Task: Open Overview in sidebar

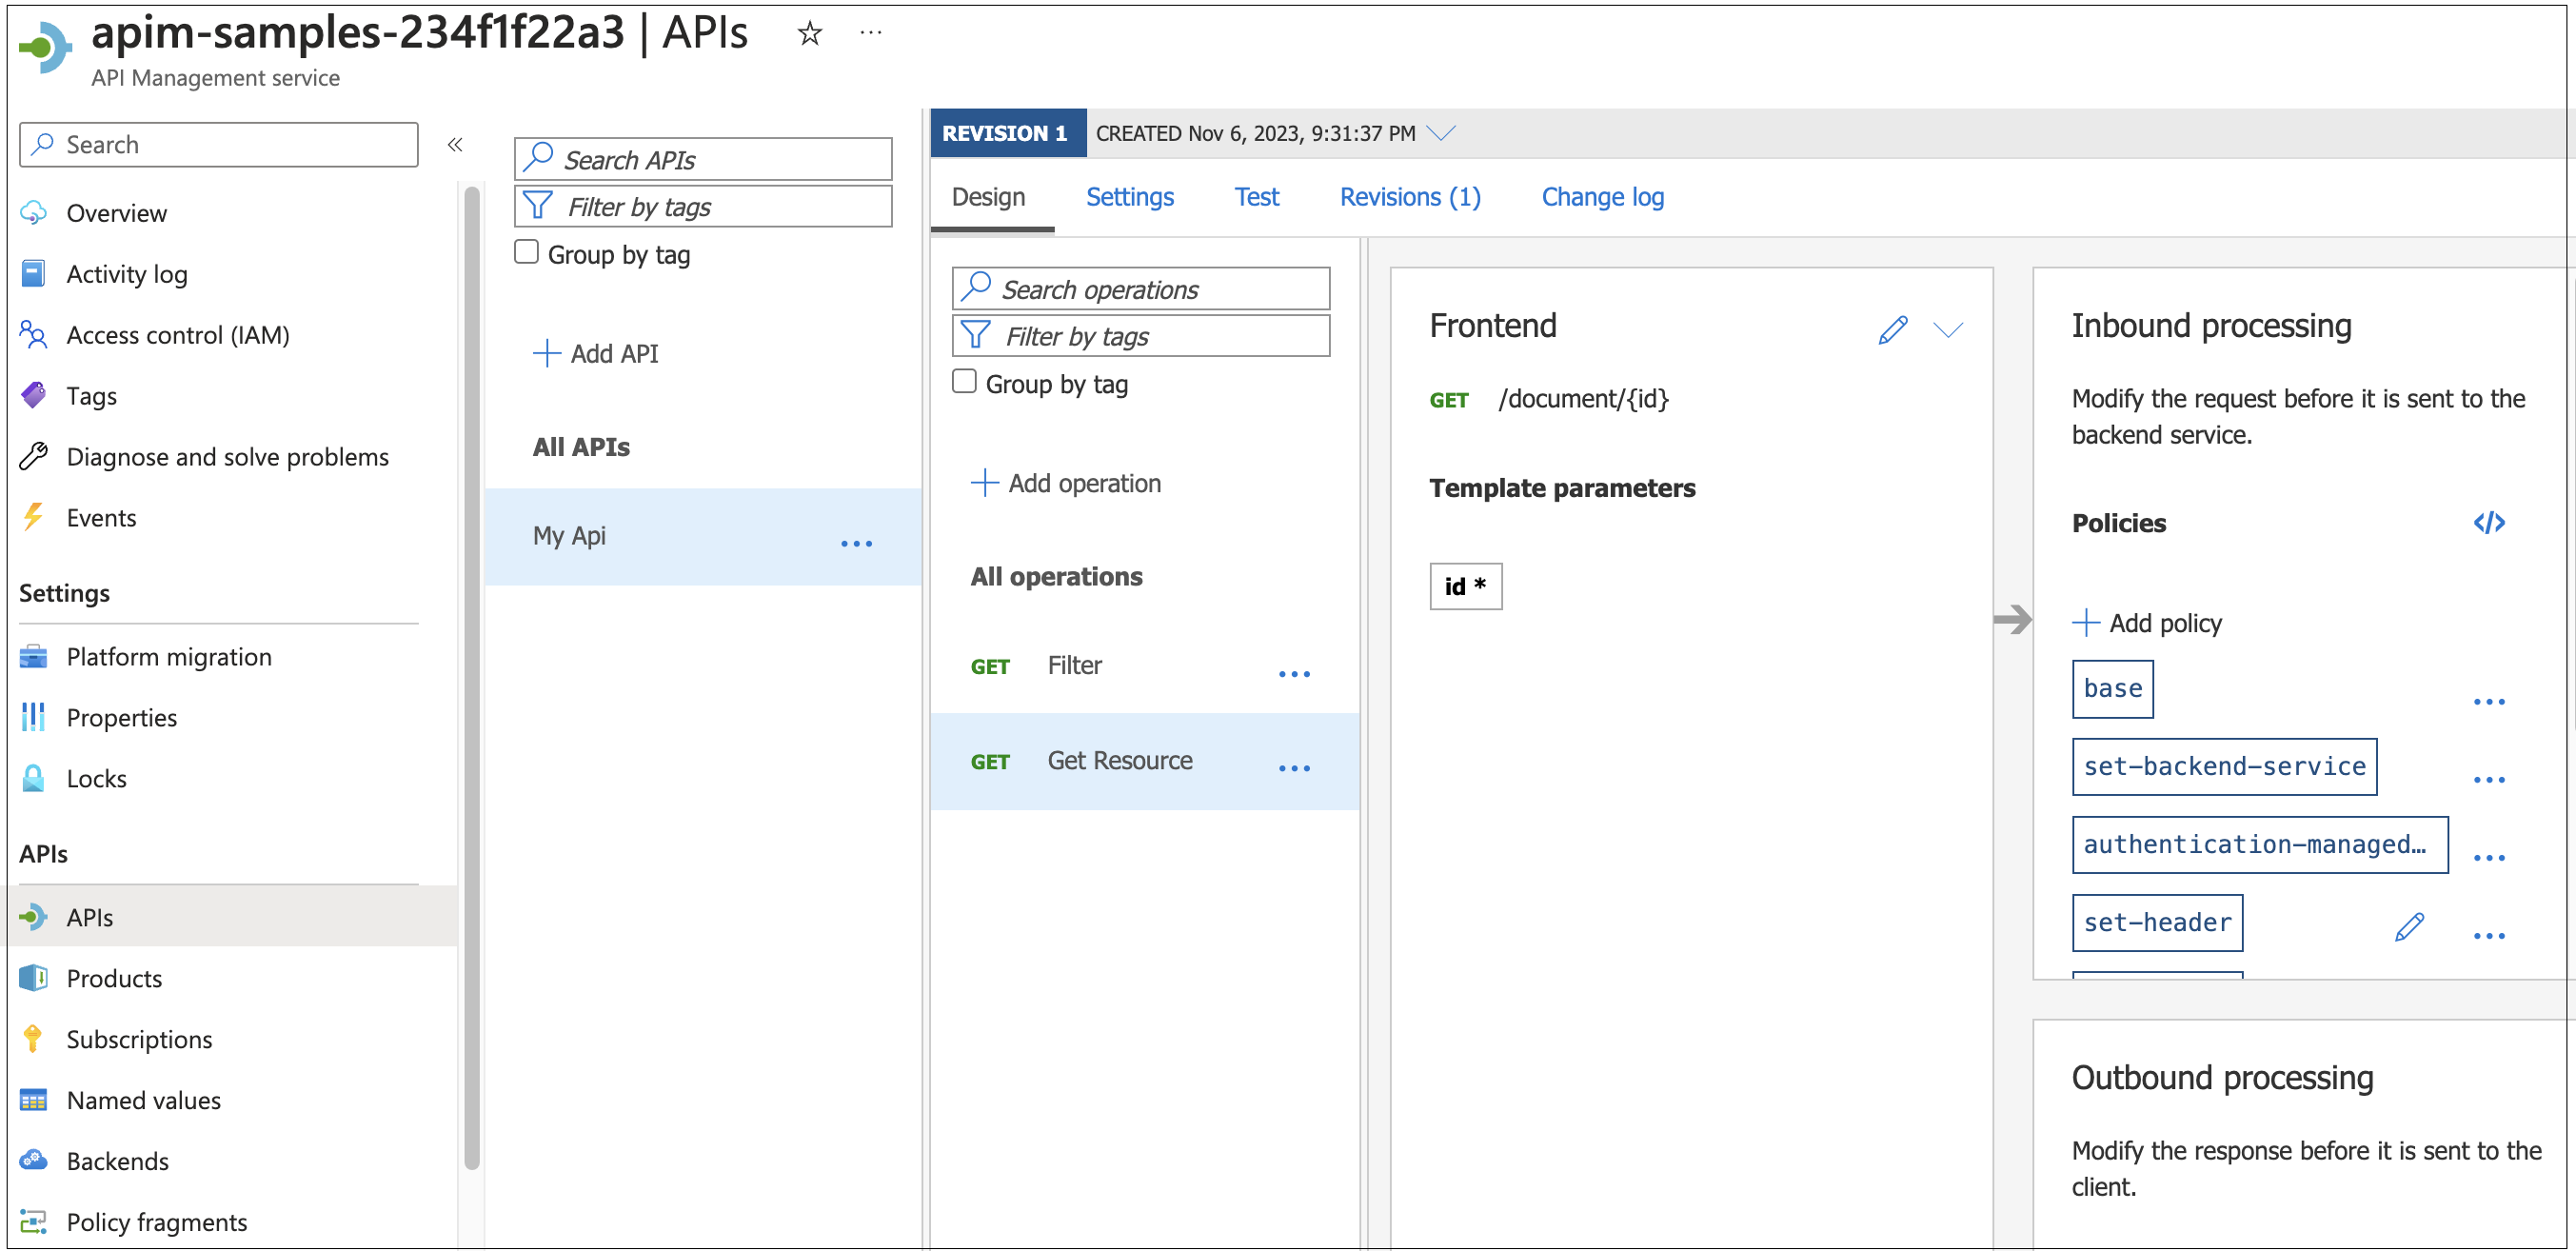Action: pos(116,213)
